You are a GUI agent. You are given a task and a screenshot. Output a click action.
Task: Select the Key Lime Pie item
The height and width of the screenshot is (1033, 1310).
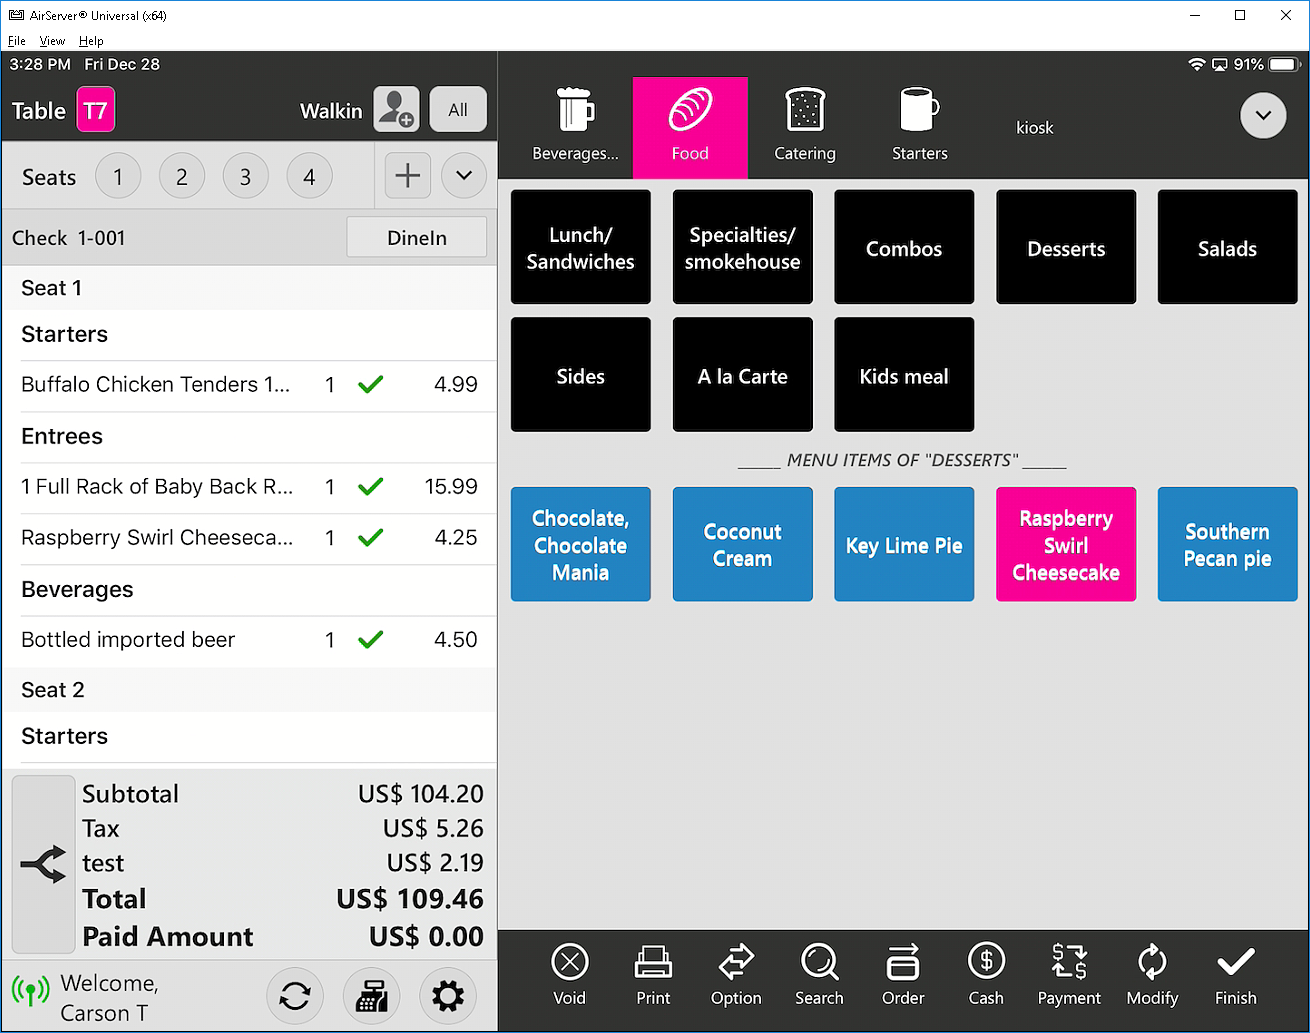(x=904, y=545)
